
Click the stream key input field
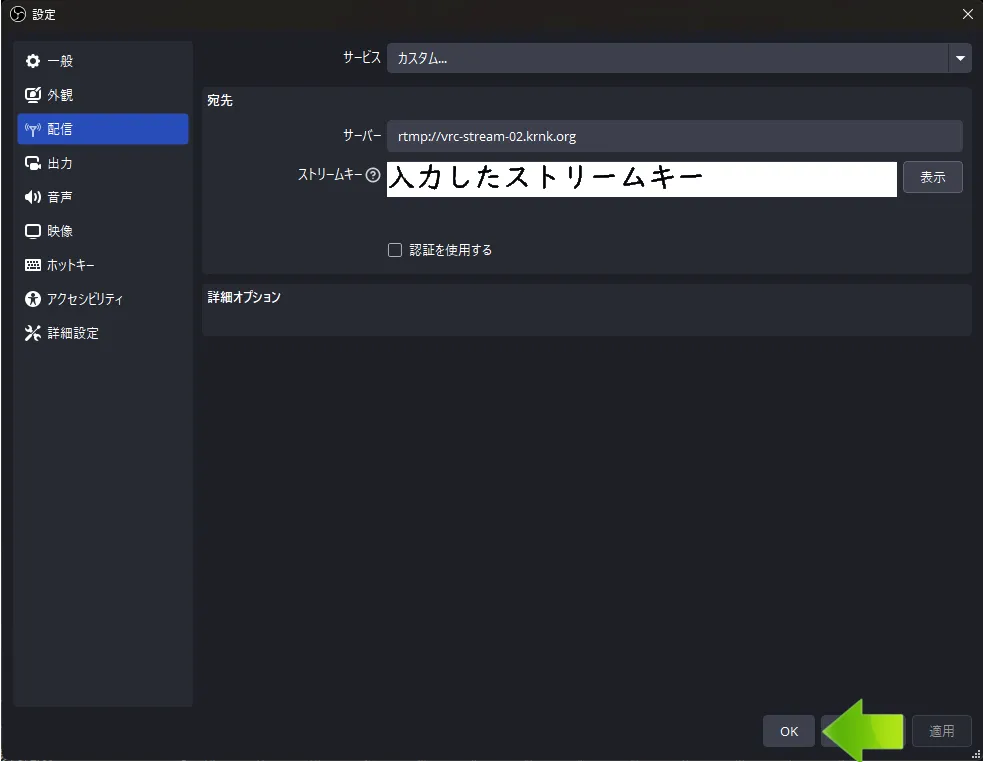pos(640,178)
